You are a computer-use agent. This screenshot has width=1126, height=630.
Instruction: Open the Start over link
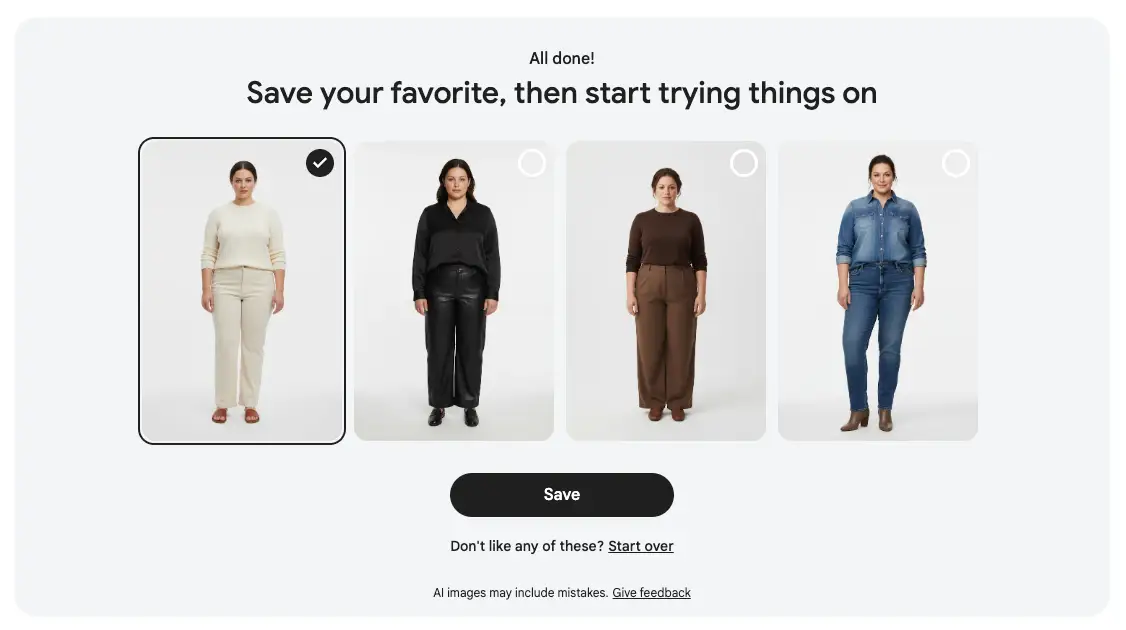[641, 546]
